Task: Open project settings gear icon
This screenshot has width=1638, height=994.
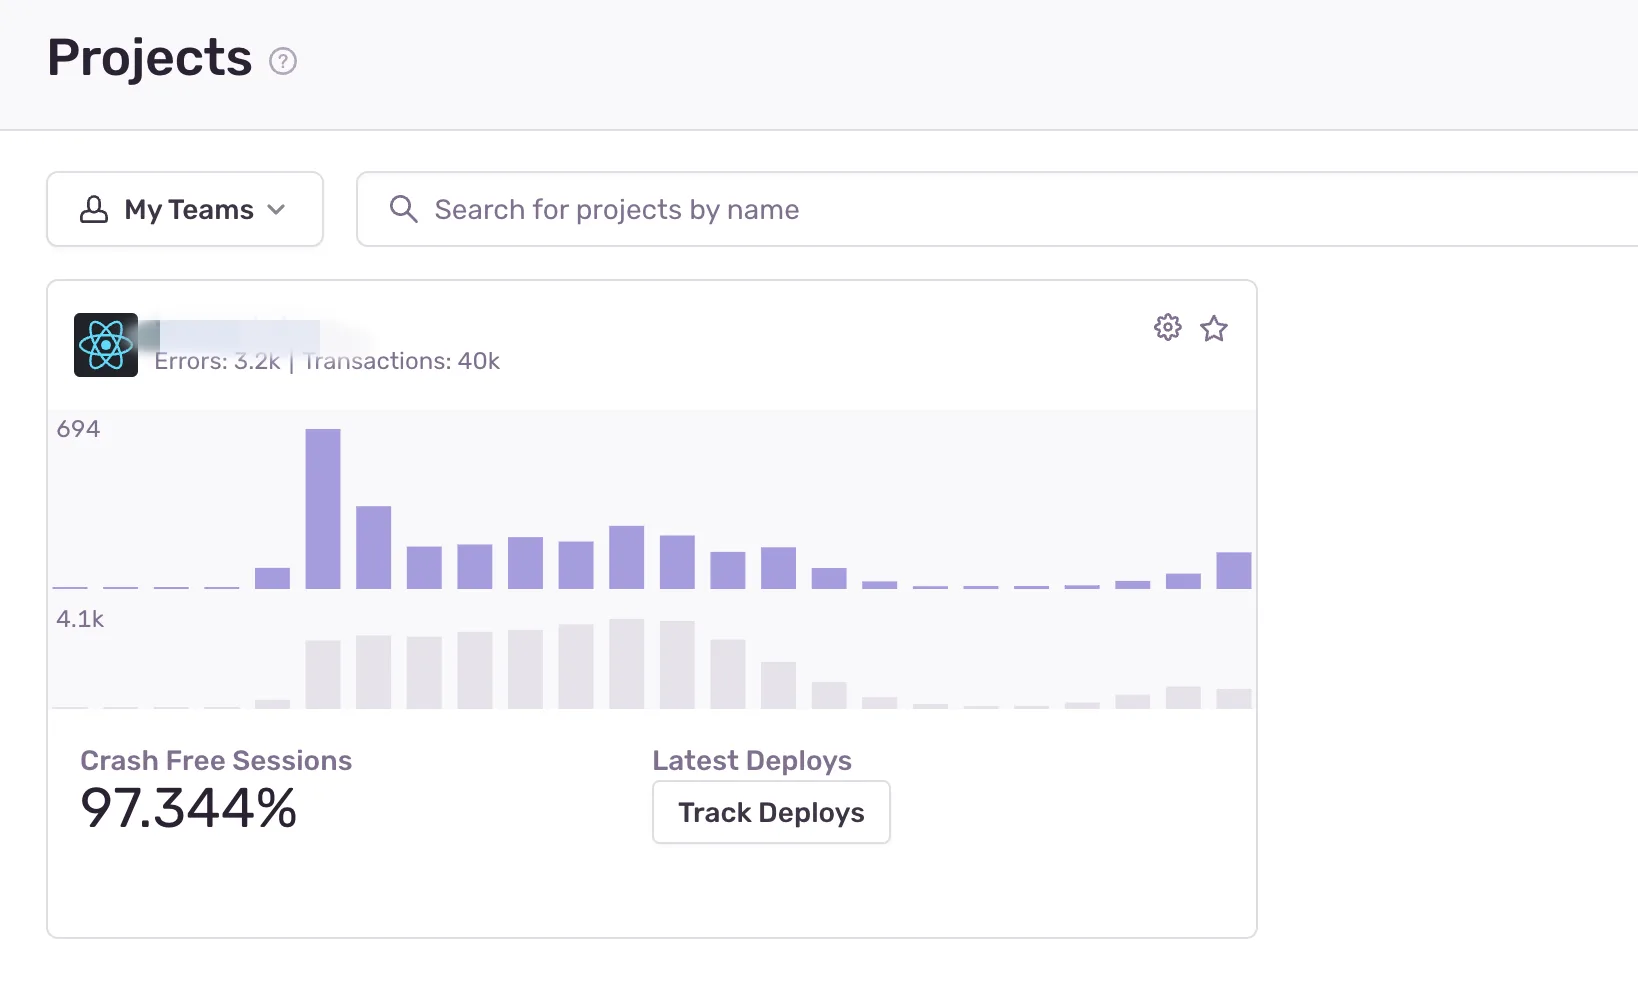Action: 1167,327
